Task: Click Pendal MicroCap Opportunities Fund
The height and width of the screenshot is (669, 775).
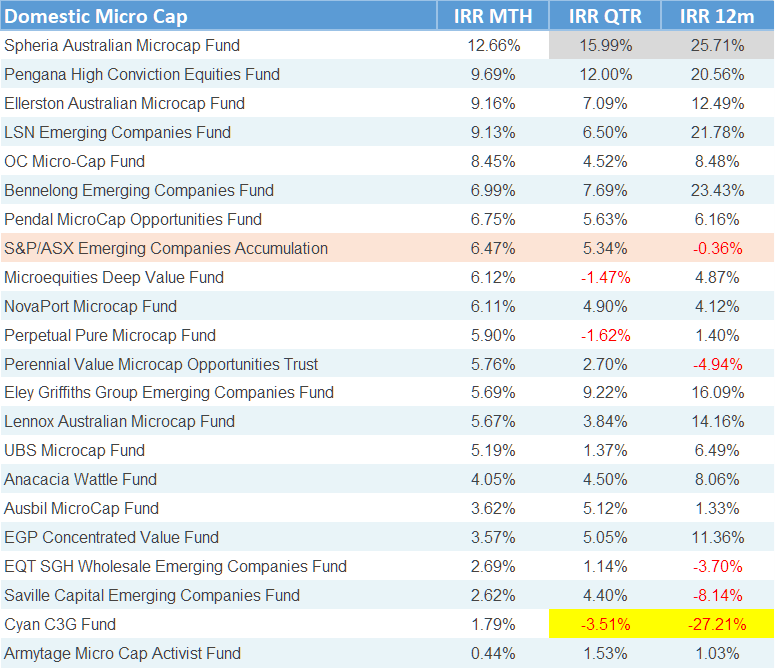Action: coord(133,219)
